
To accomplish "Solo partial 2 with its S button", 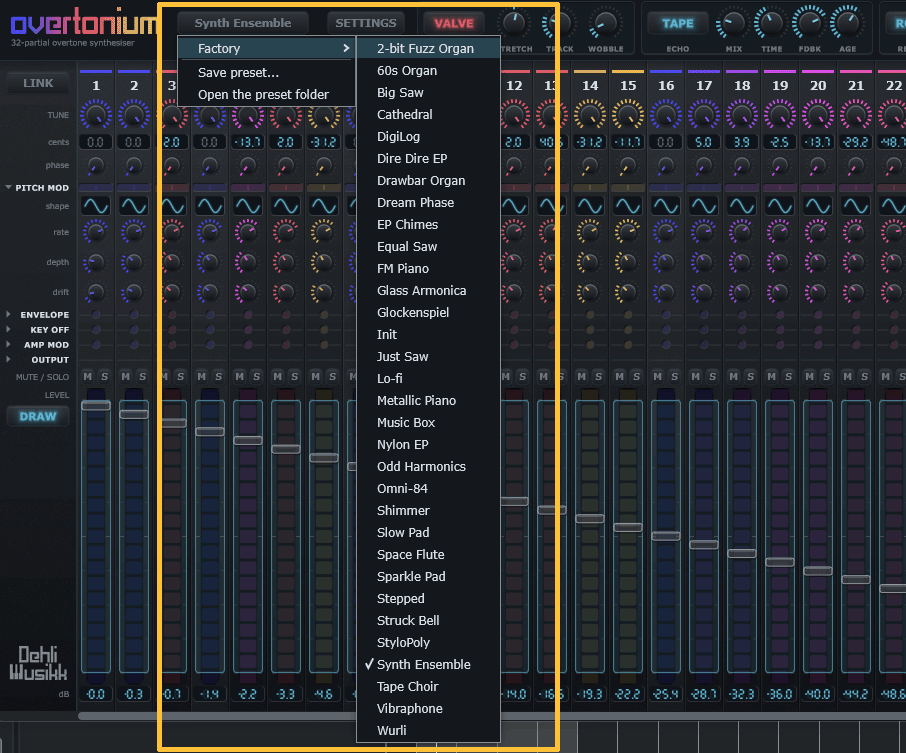I will (143, 377).
